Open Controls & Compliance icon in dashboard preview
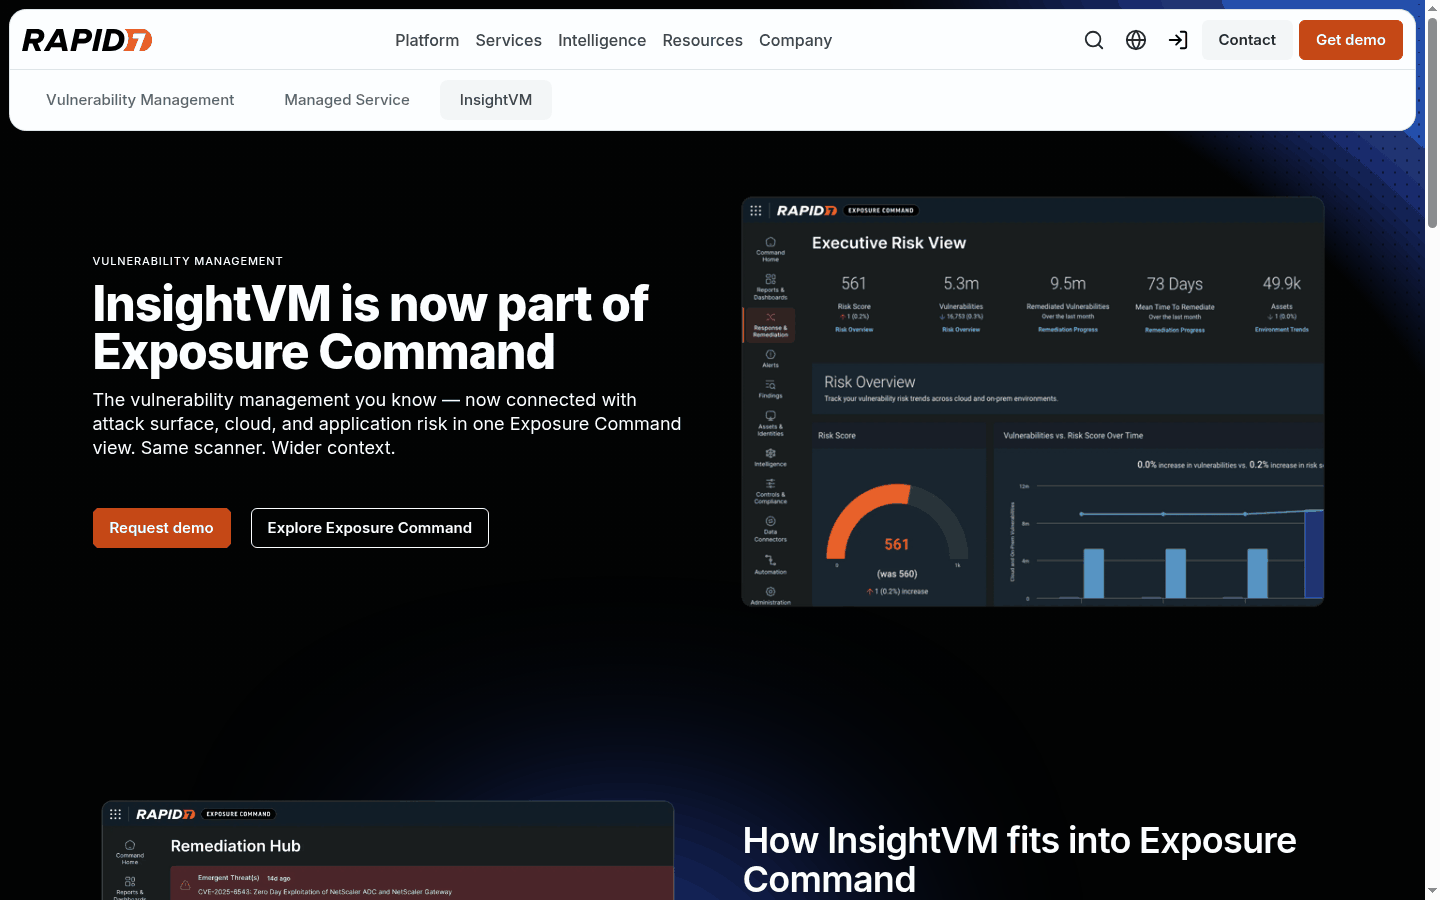 770,484
